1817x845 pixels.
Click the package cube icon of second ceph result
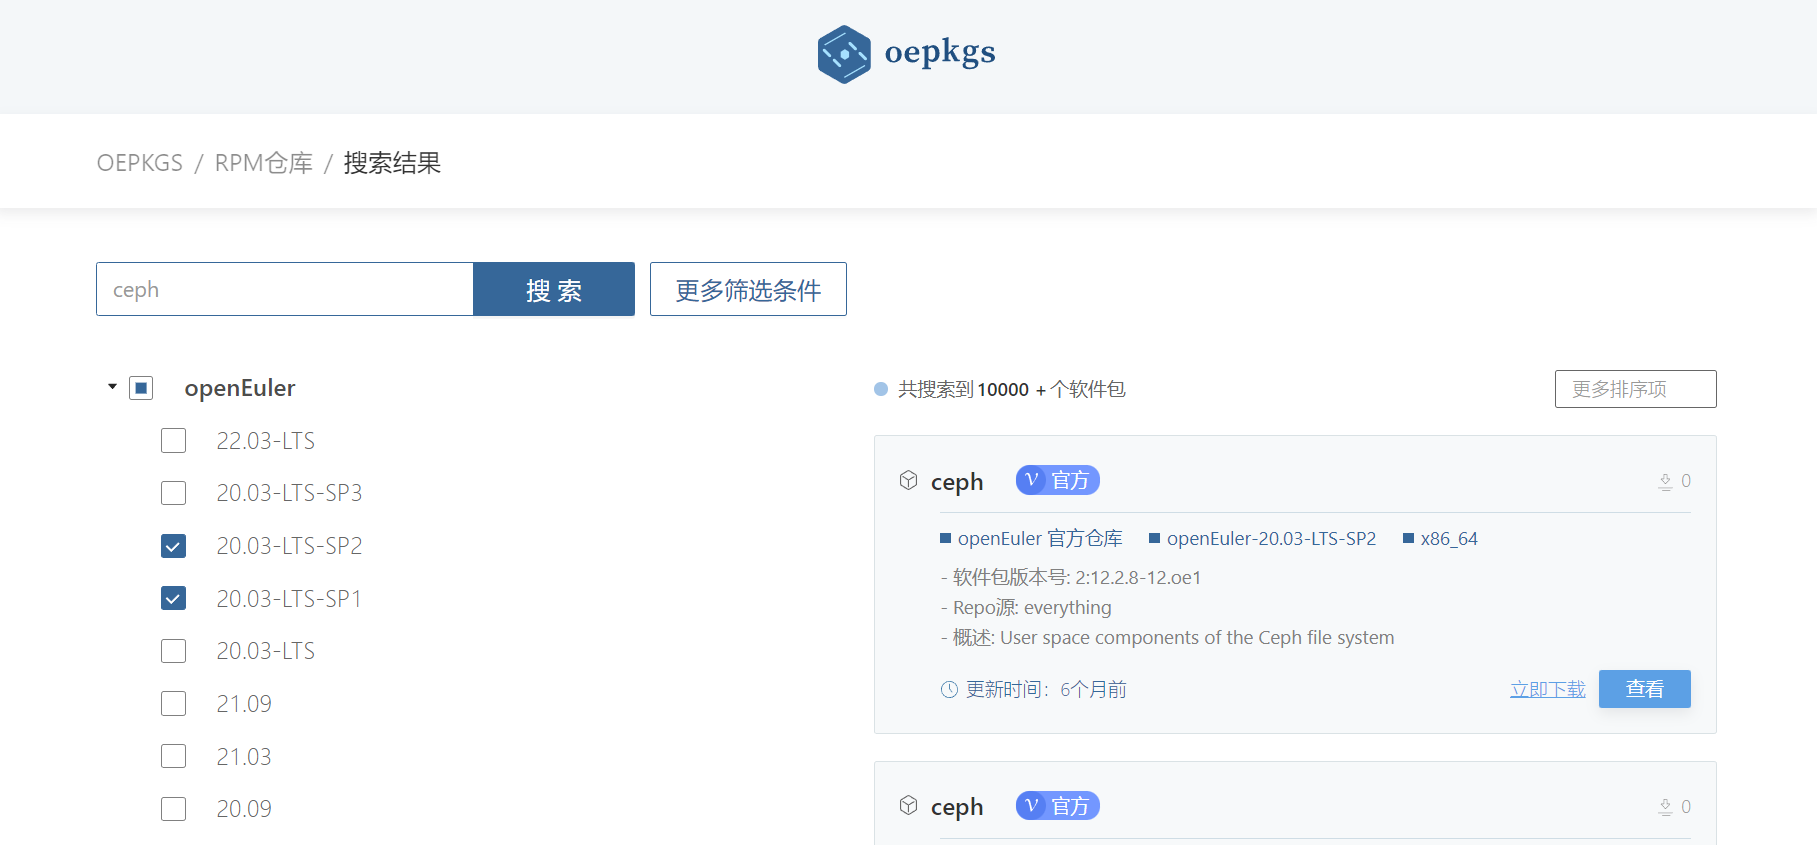pyautogui.click(x=908, y=806)
